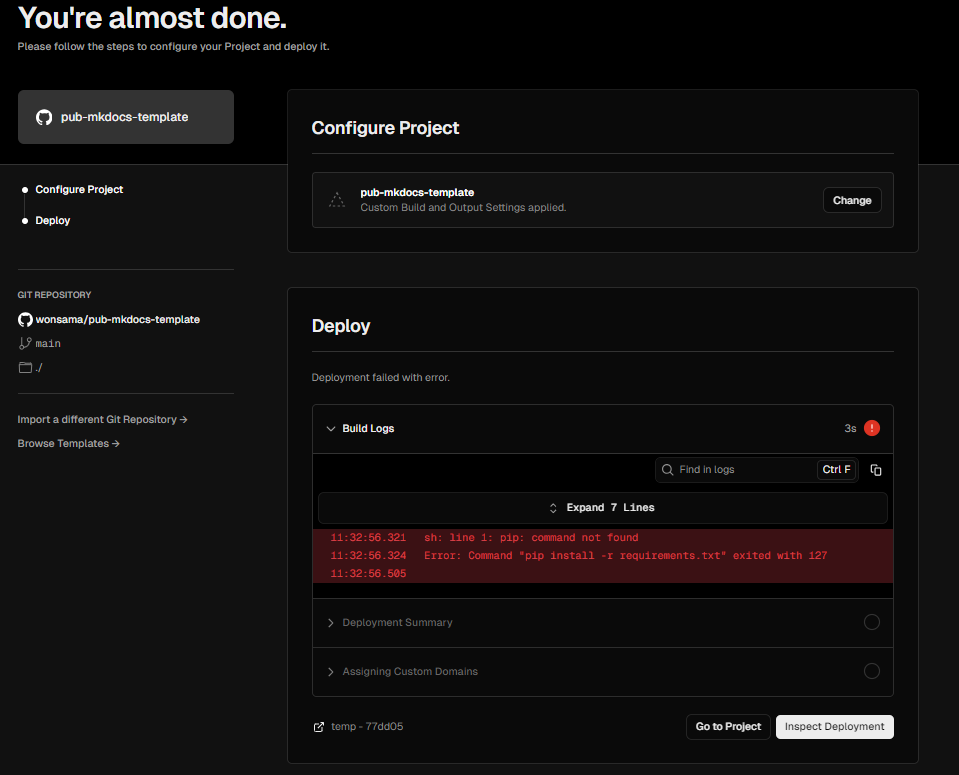Click the Deployment Summary status circle
Screen dimensions: 959x775
click(x=872, y=622)
